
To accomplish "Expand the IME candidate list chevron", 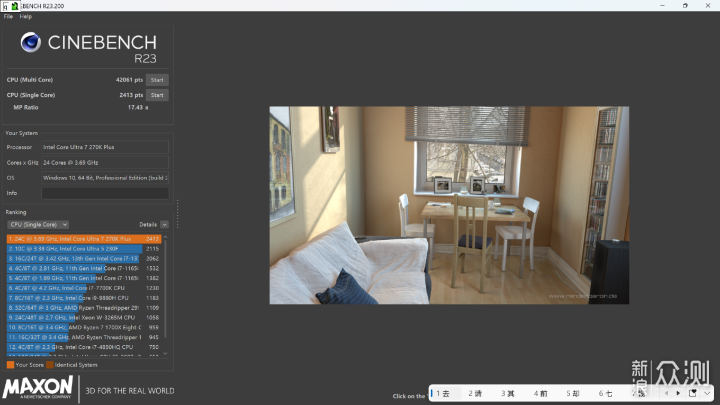I will pos(707,393).
